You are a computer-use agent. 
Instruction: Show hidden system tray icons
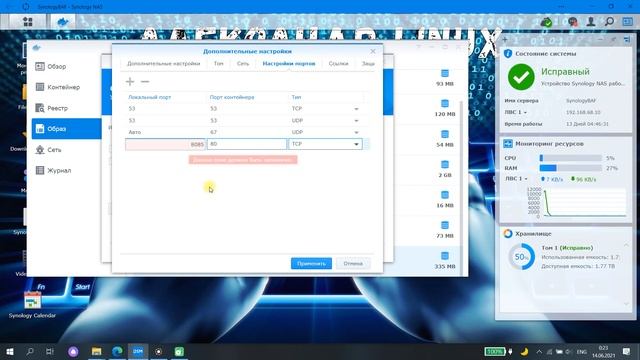click(x=539, y=351)
